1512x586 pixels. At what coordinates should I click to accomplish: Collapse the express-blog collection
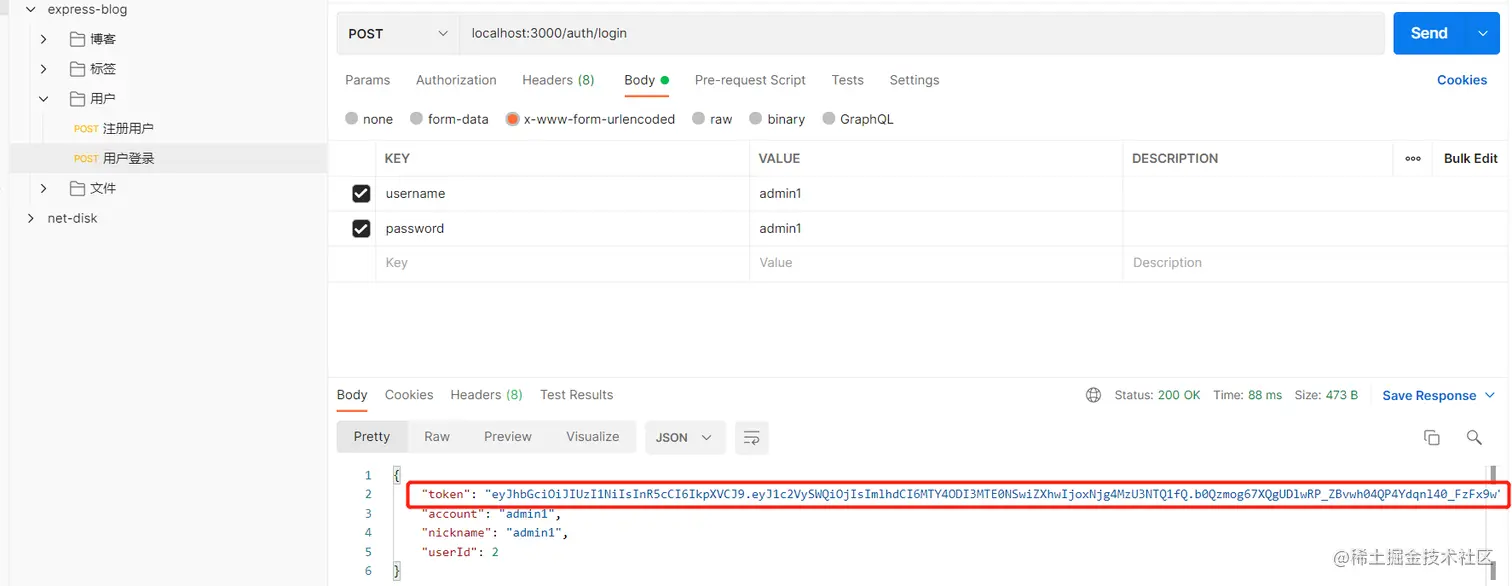click(x=30, y=10)
